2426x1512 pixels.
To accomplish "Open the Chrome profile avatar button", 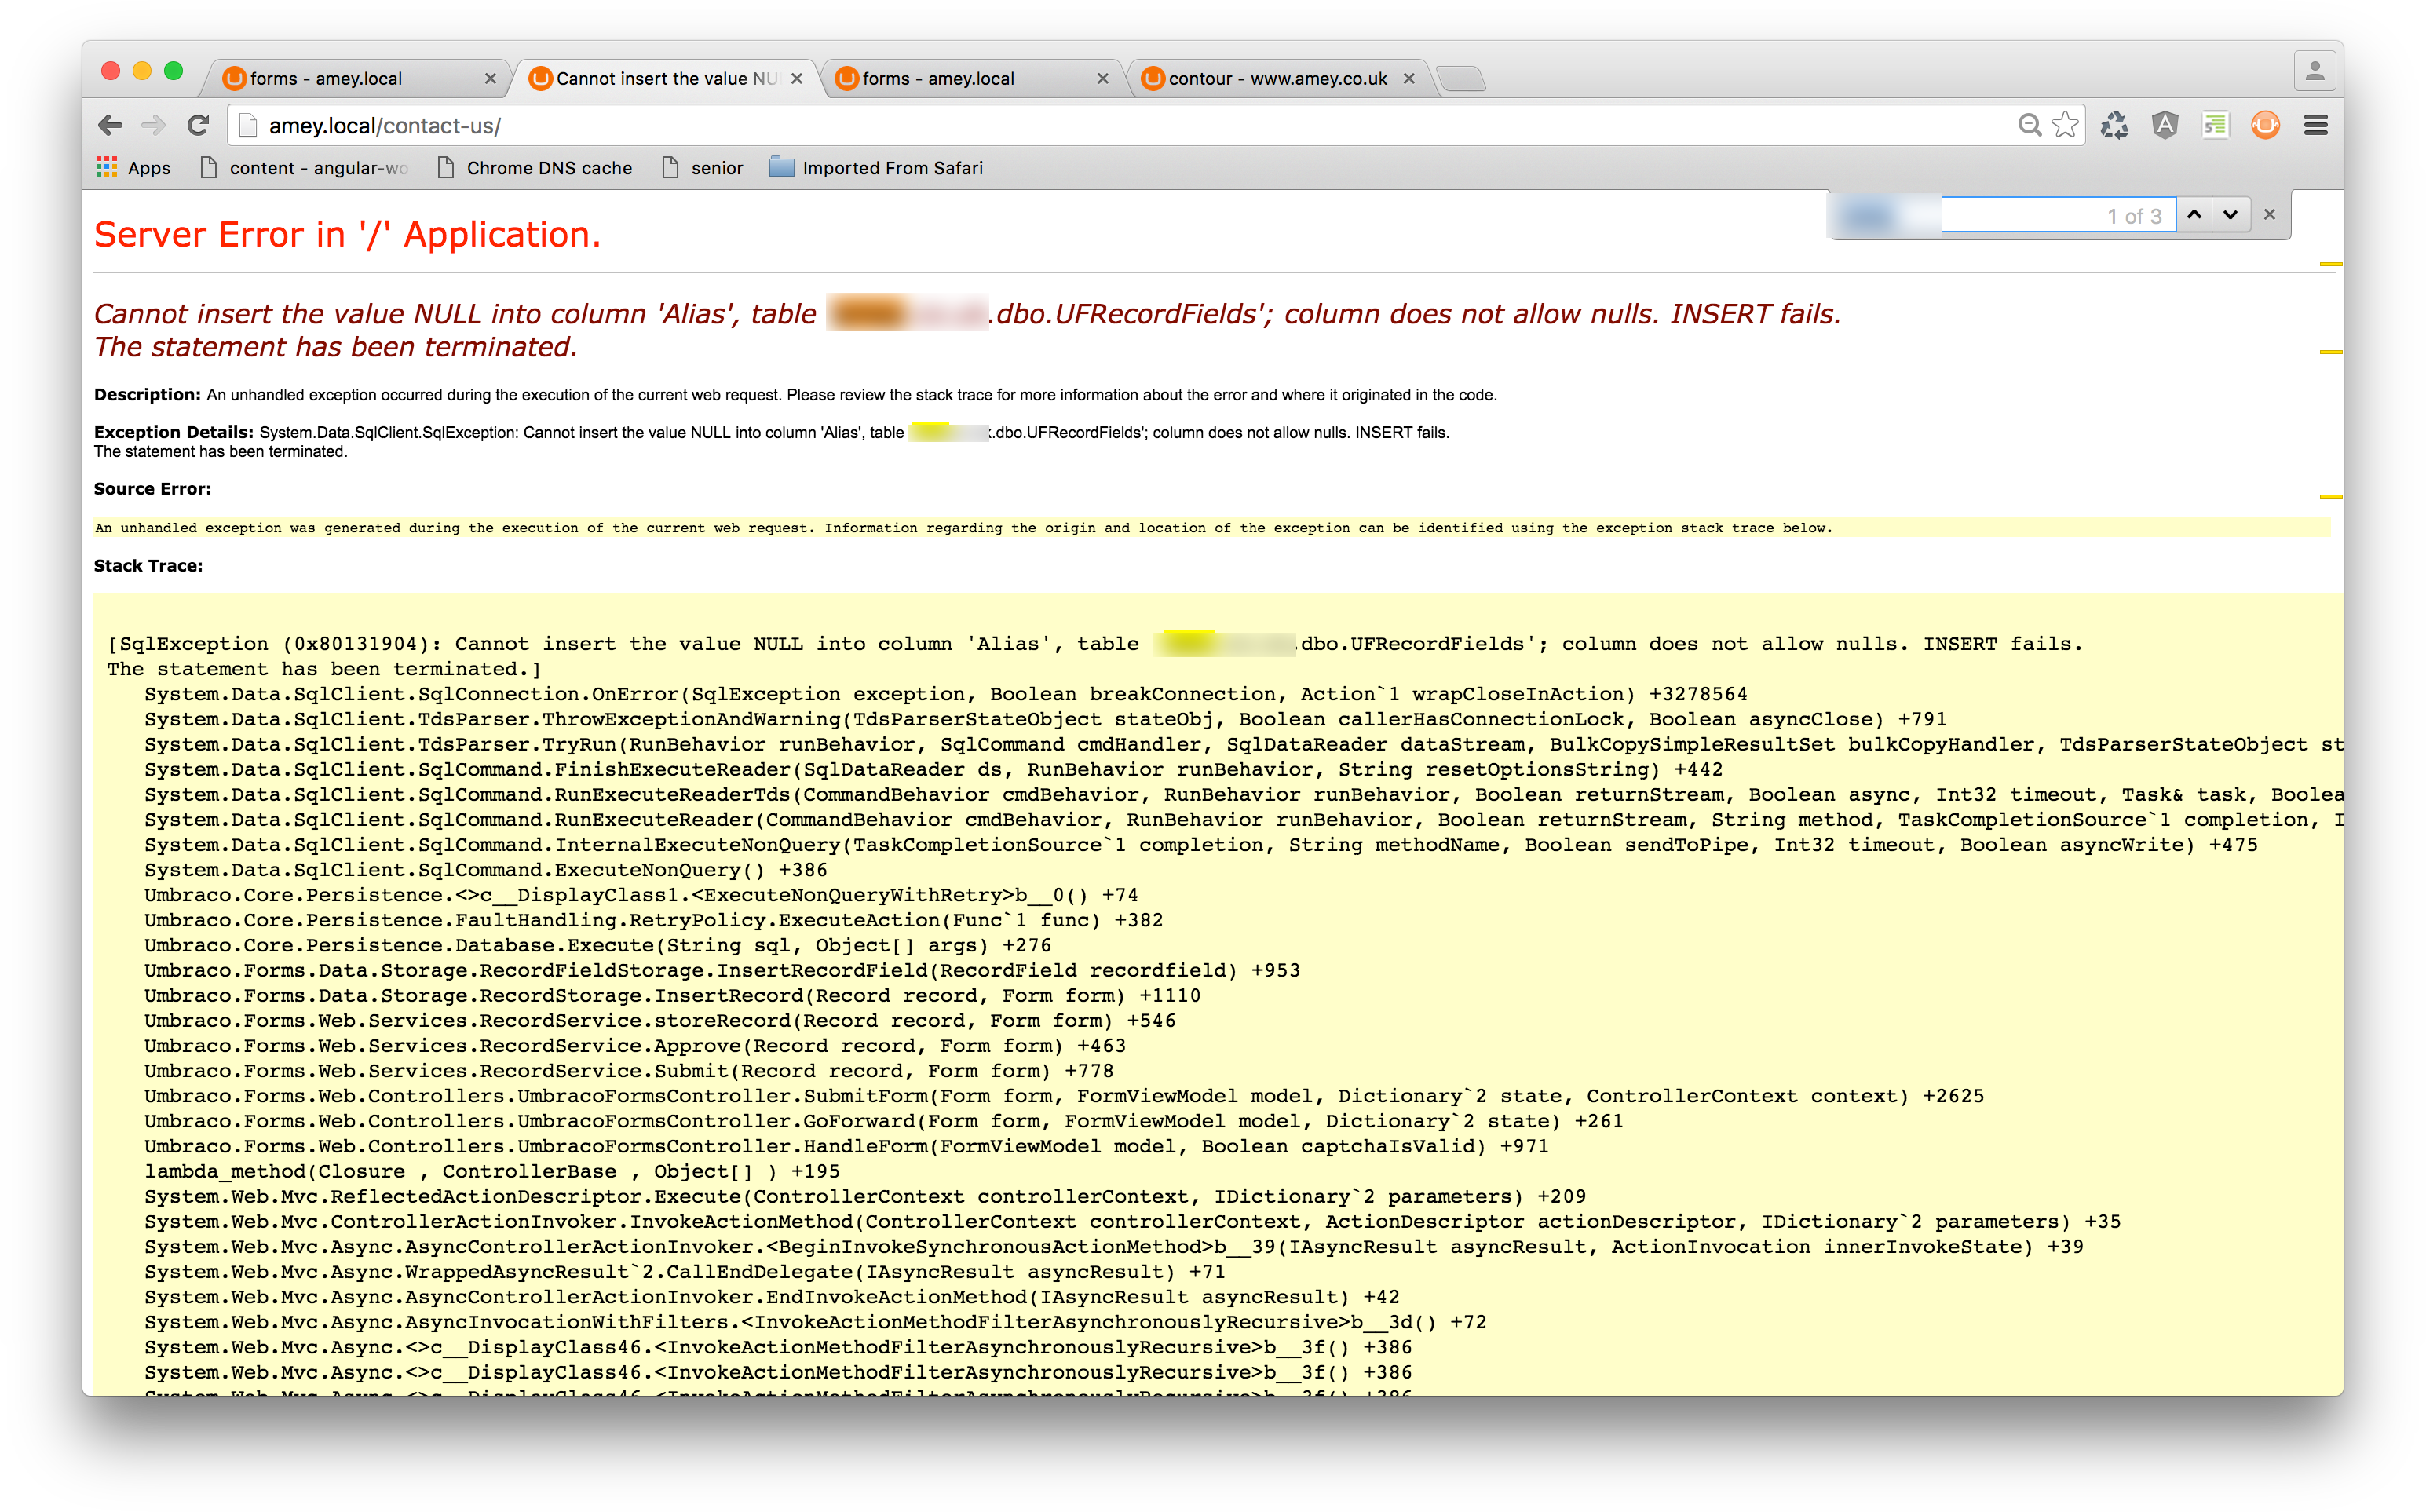I will (2314, 71).
